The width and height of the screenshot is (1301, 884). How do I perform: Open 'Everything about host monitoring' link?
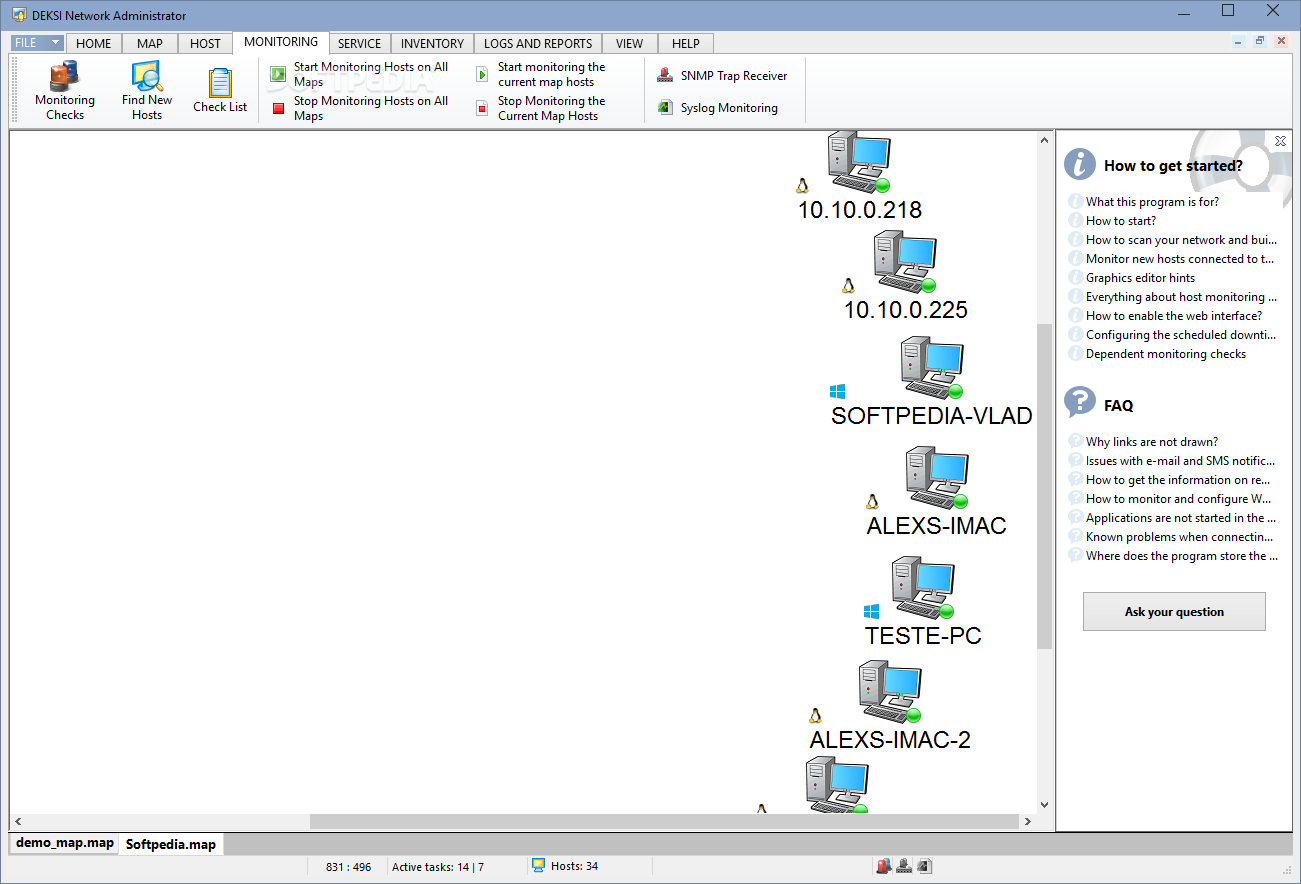pyautogui.click(x=1182, y=296)
